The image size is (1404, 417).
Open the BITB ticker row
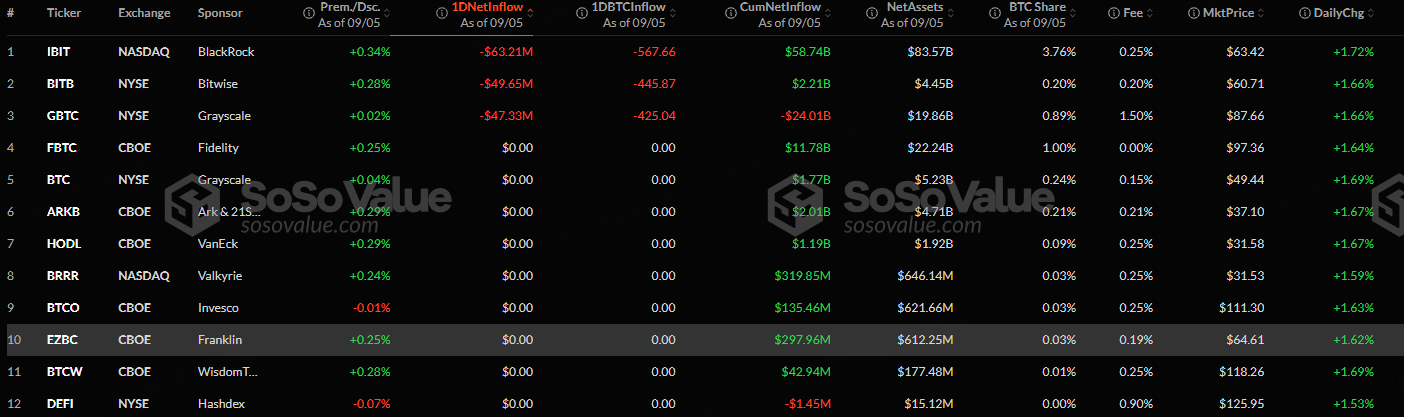tap(60, 83)
